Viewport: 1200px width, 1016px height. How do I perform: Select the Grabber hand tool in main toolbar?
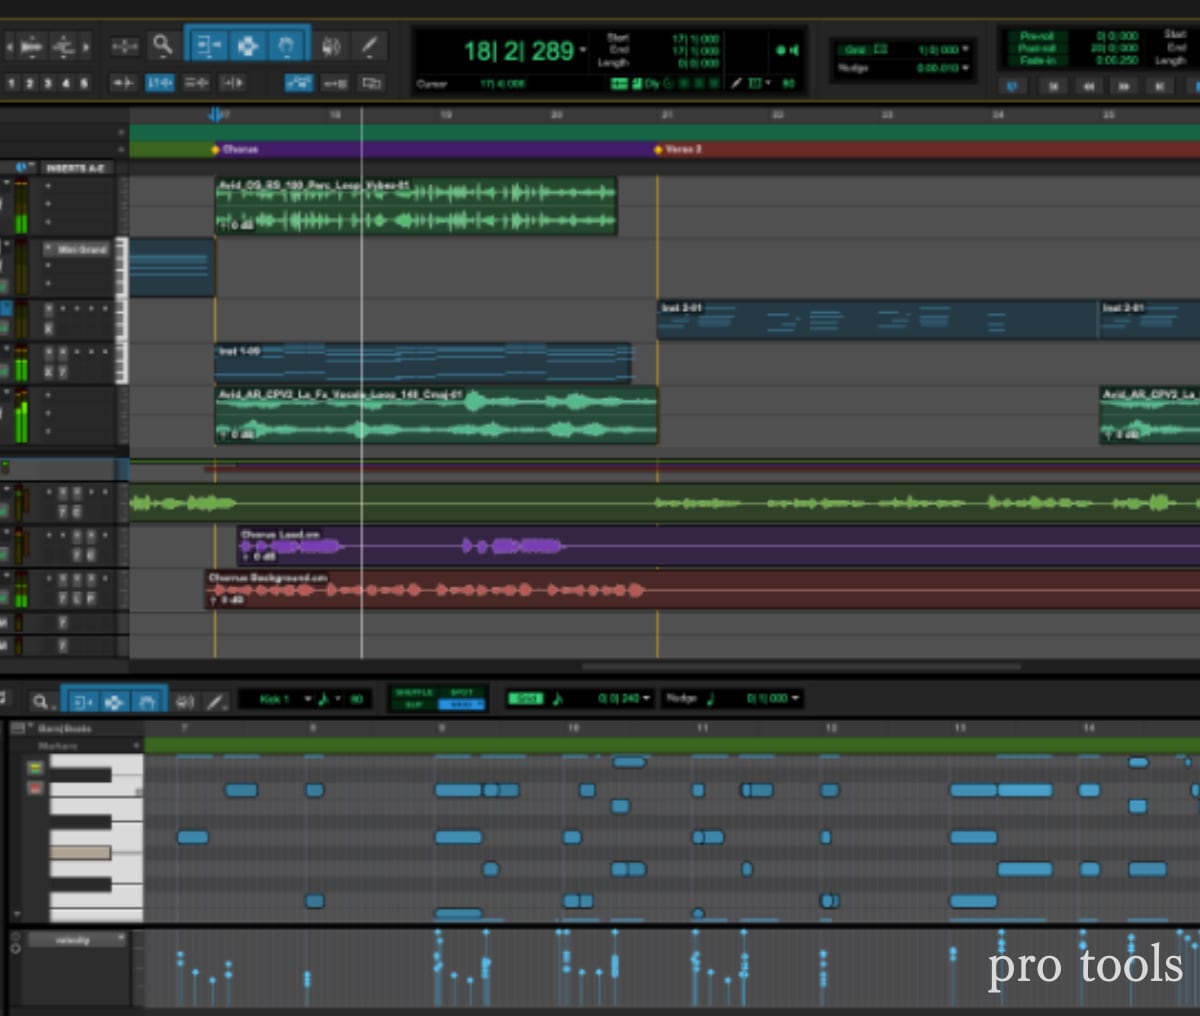click(286, 46)
